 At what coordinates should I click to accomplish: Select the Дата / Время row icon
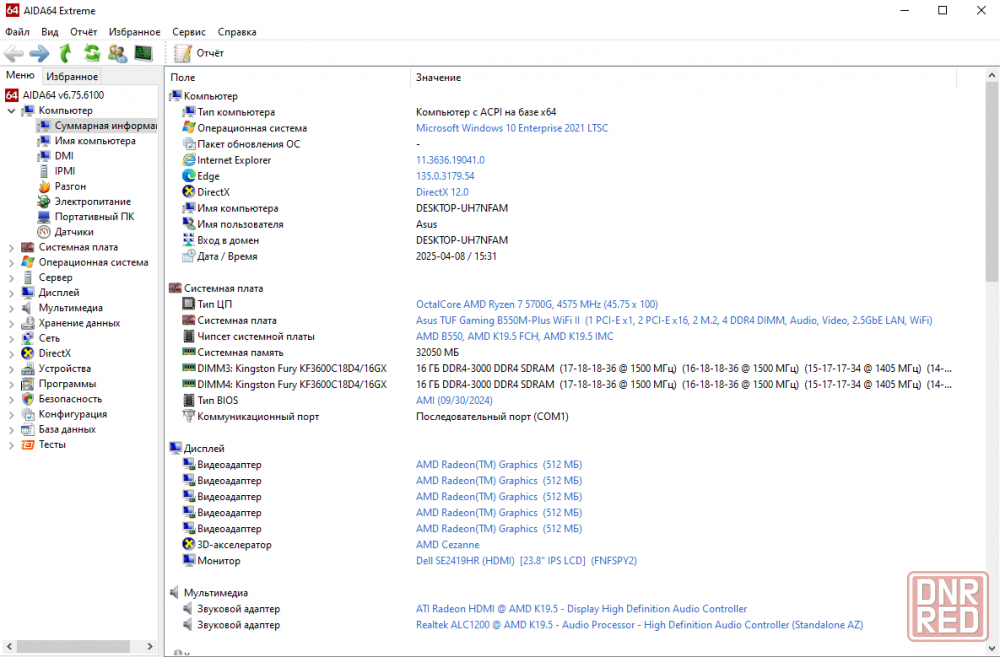click(189, 256)
